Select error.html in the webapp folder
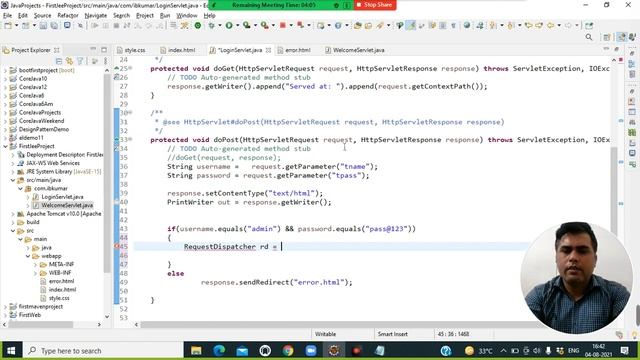Screen dimensions: 640x360 pyautogui.click(x=62, y=281)
